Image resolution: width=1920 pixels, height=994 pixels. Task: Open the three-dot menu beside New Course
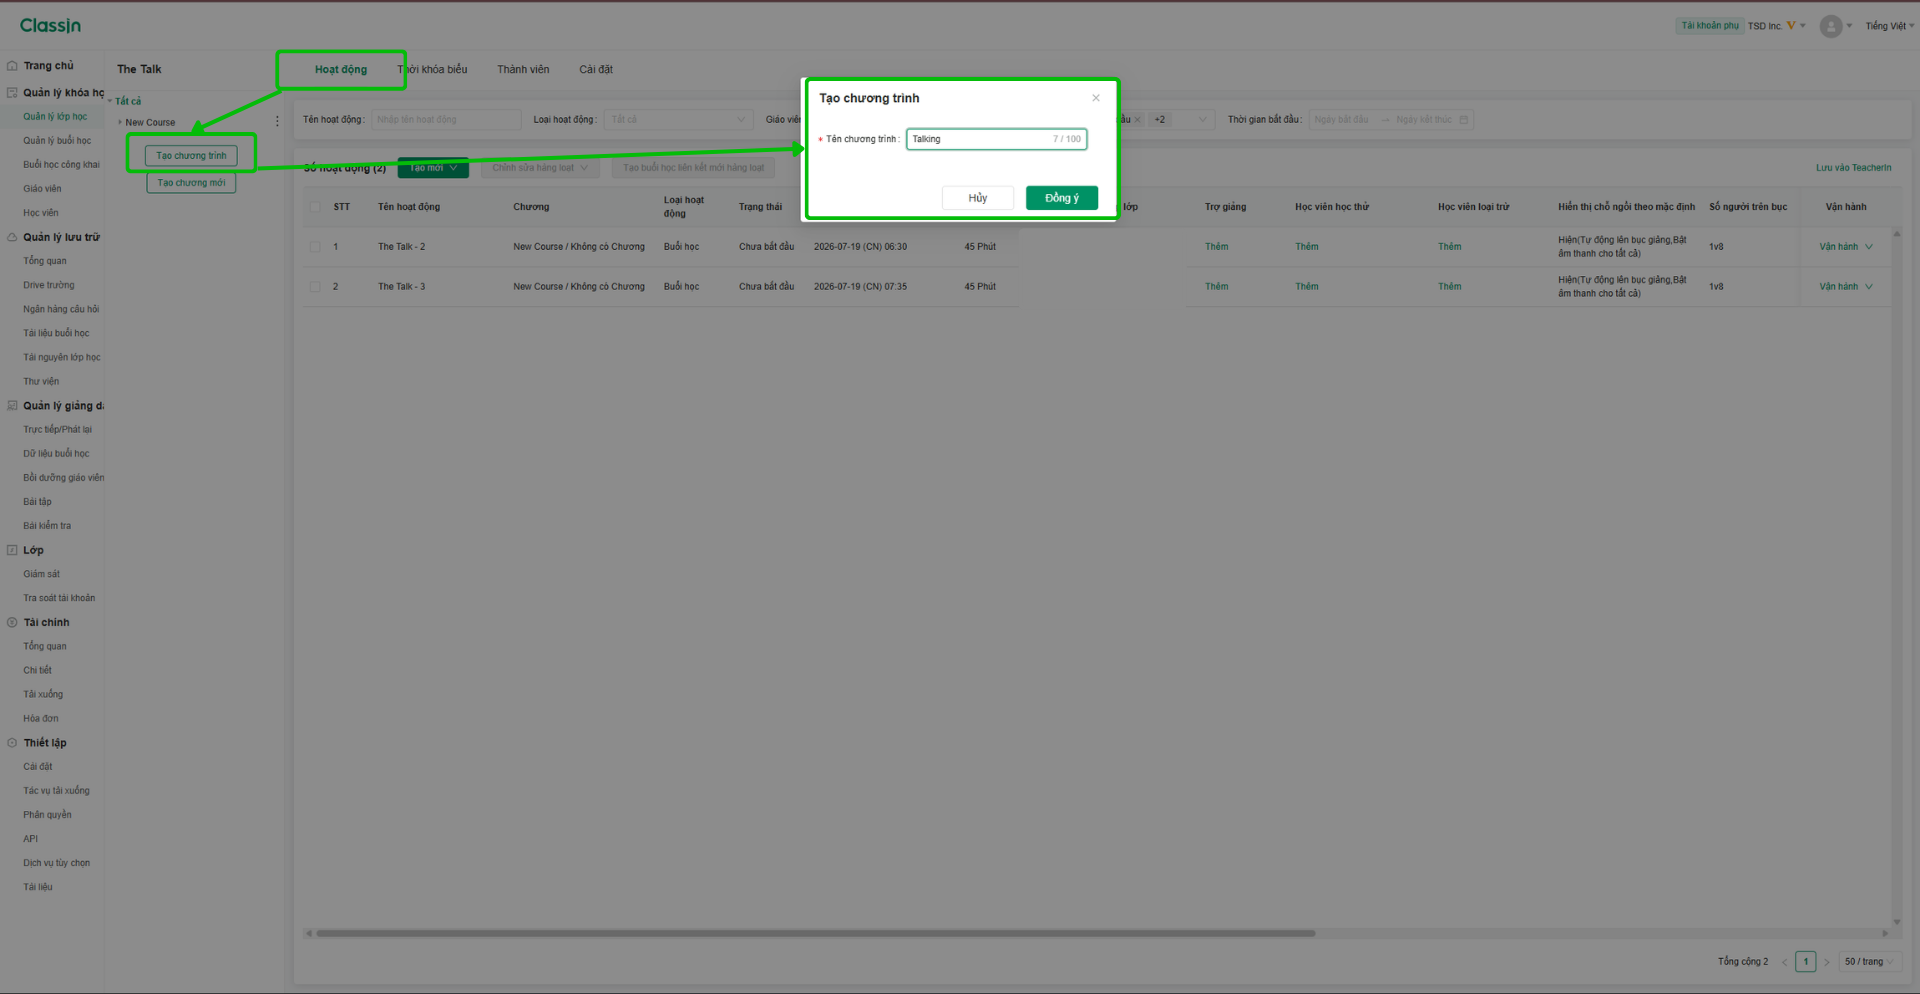point(277,121)
